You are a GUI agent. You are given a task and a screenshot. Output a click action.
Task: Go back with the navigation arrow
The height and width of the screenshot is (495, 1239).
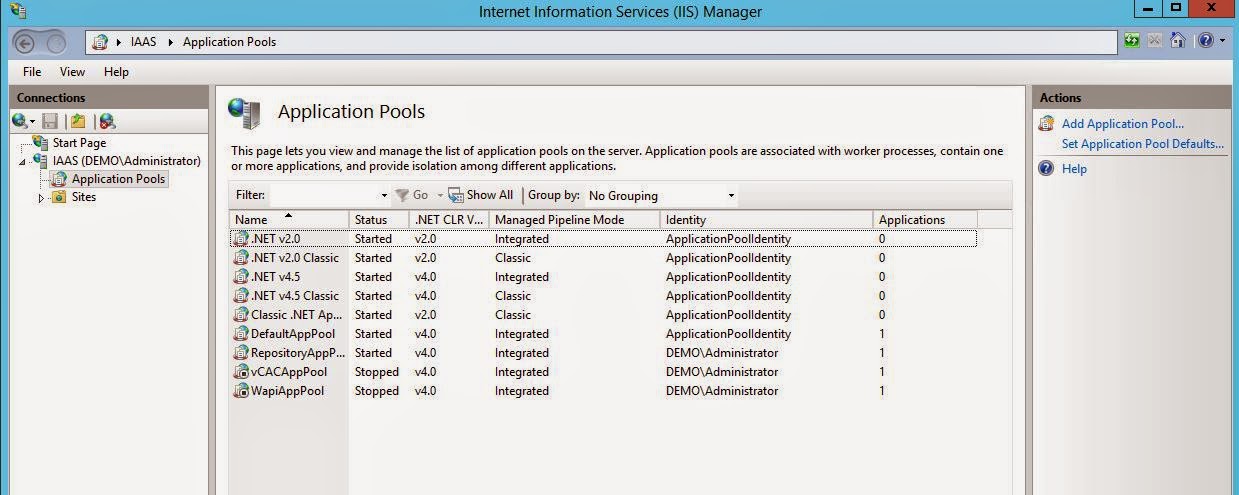point(25,42)
